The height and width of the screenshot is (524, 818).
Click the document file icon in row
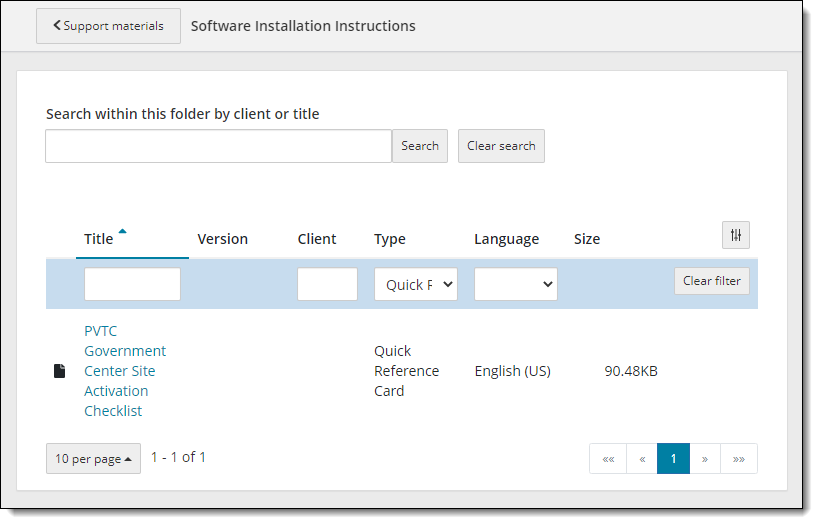60,371
